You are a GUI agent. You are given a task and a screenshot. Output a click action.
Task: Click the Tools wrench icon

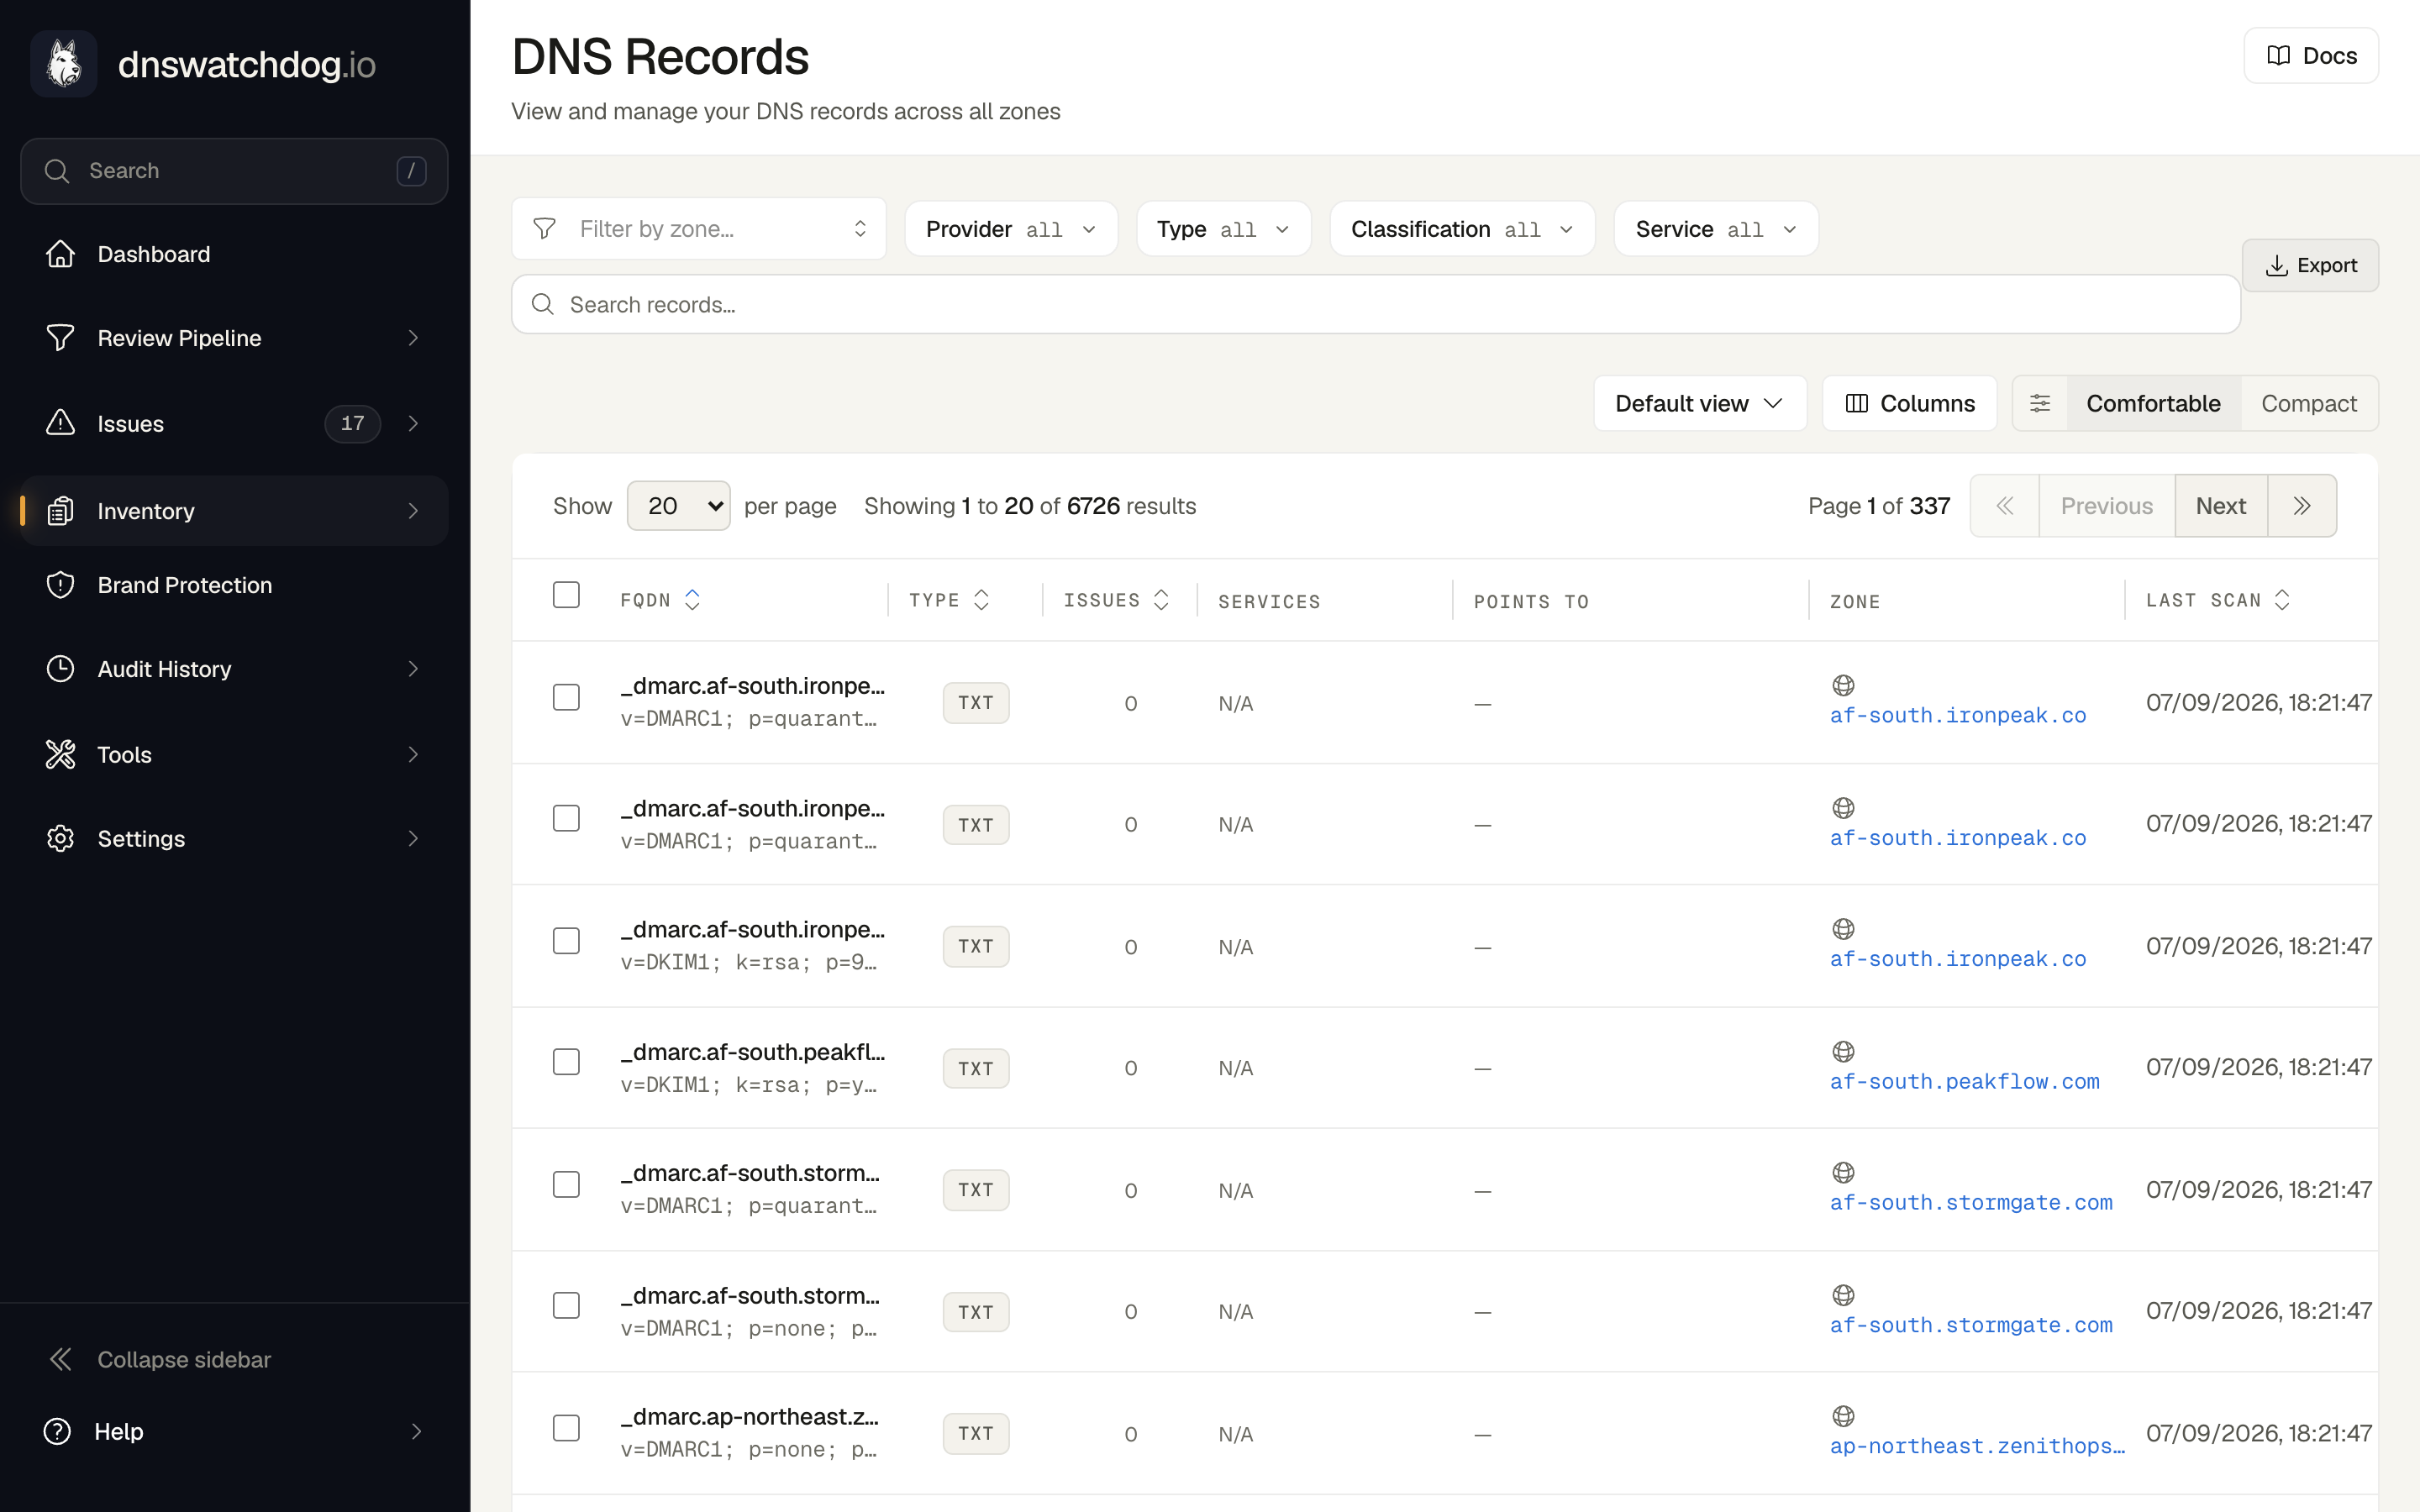coord(60,754)
